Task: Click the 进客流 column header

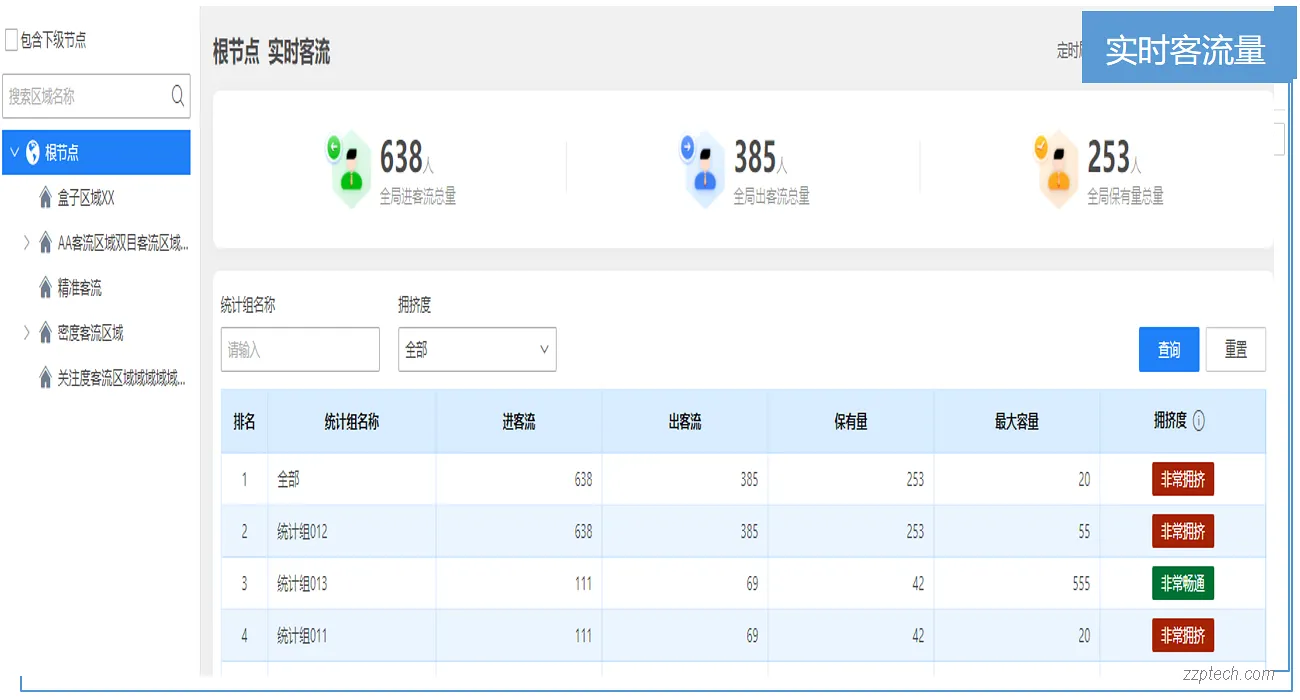Action: point(518,422)
